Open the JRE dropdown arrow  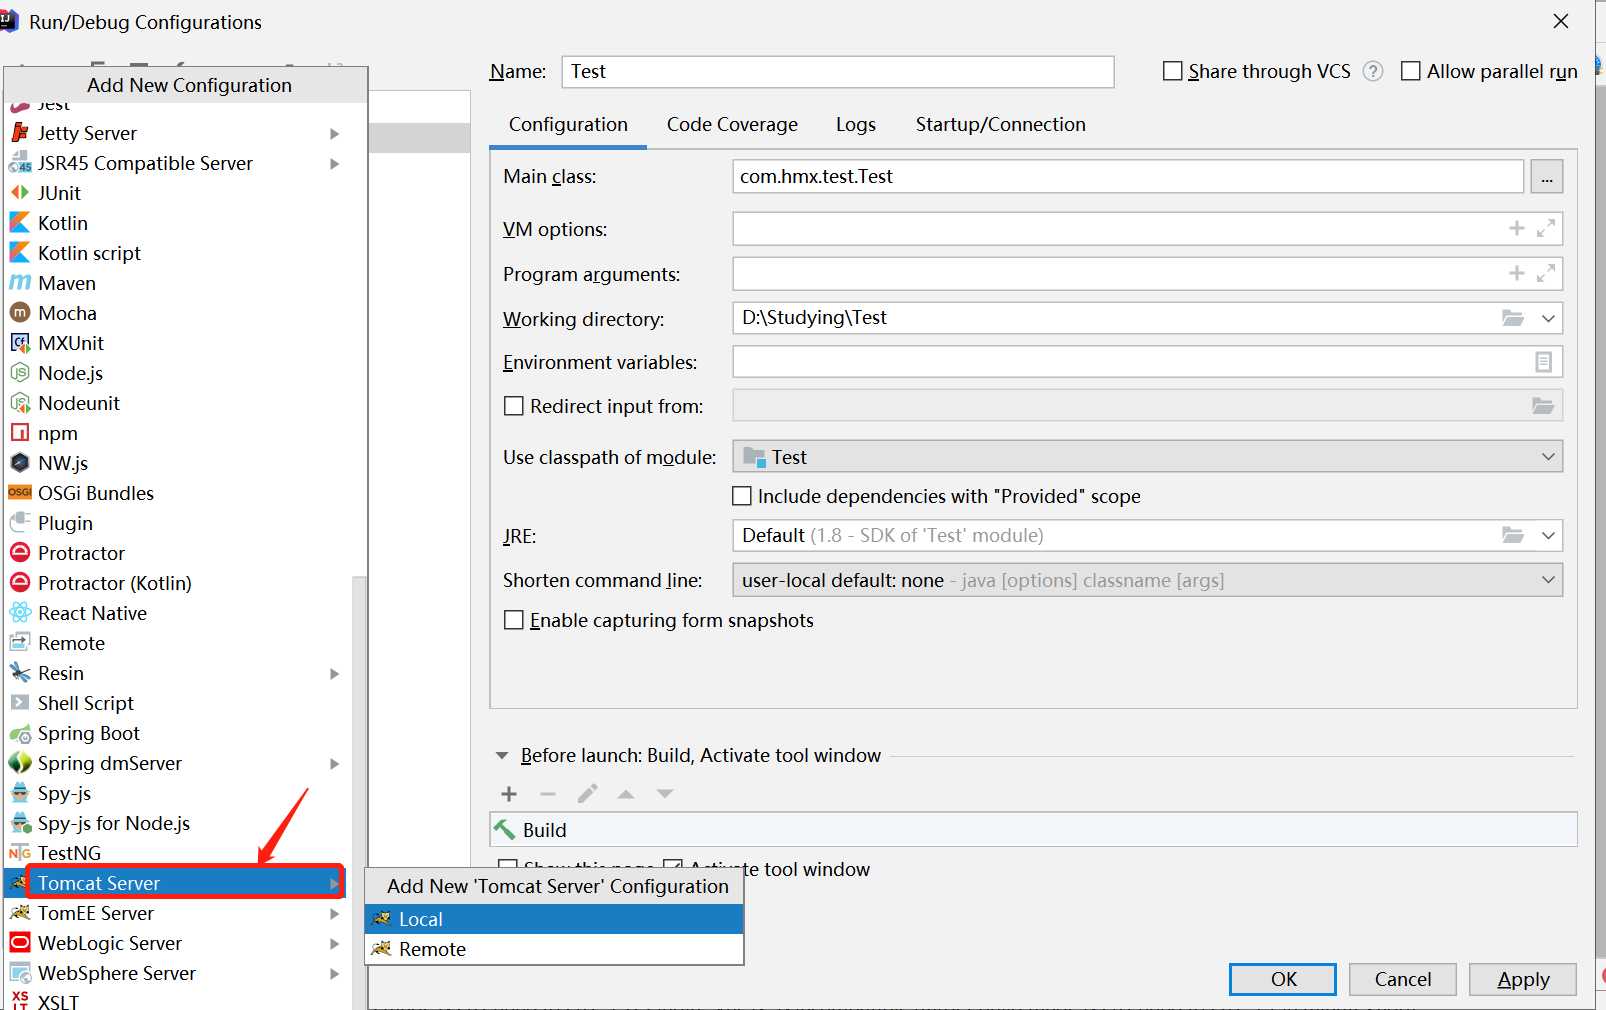(x=1548, y=536)
